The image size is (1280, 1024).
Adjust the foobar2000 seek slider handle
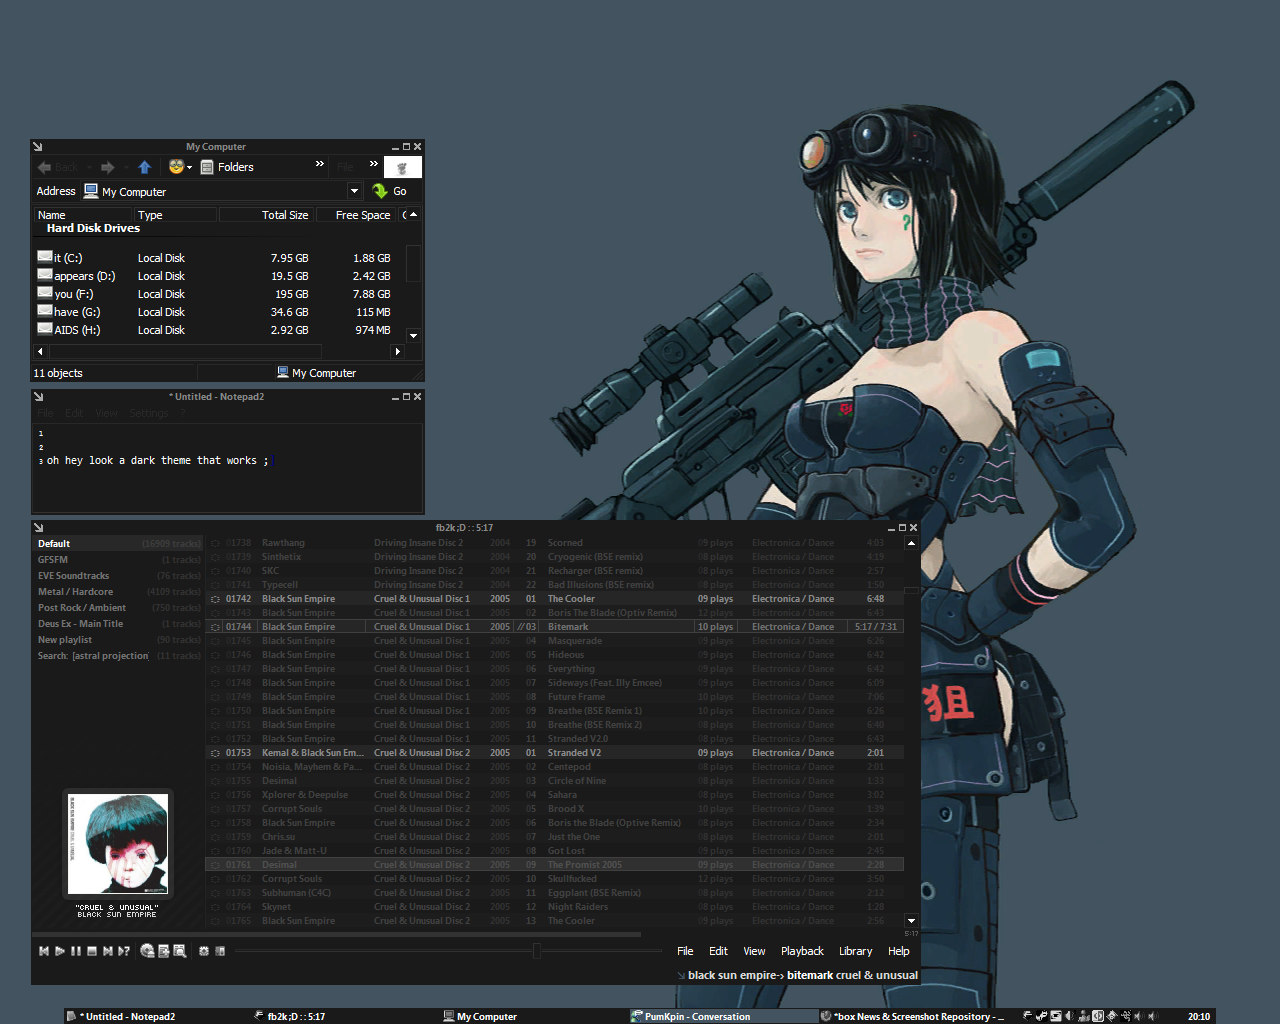537,951
